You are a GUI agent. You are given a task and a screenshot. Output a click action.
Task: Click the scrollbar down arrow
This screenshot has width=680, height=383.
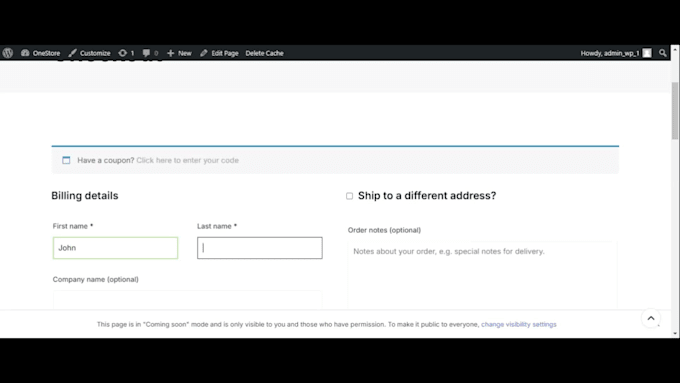tap(675, 334)
